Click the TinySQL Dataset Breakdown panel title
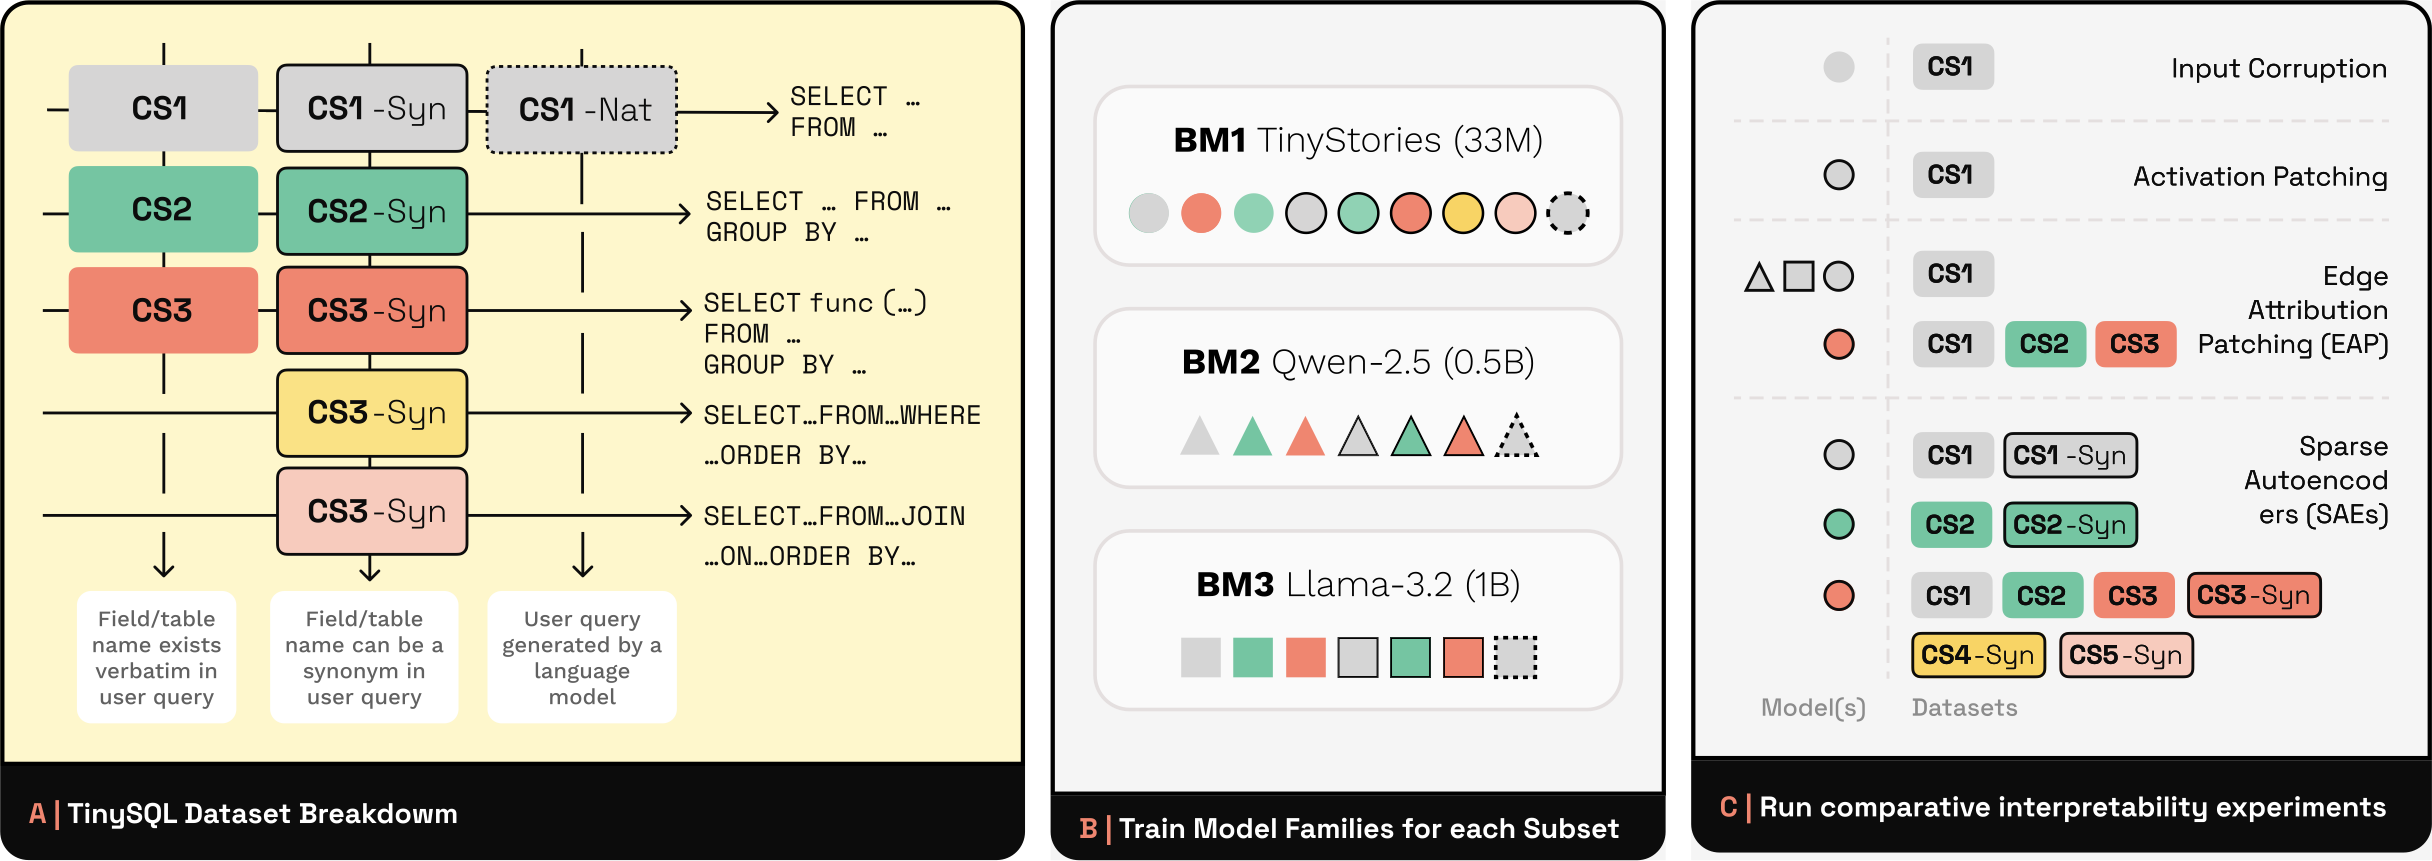Image resolution: width=2432 pixels, height=861 pixels. [262, 814]
